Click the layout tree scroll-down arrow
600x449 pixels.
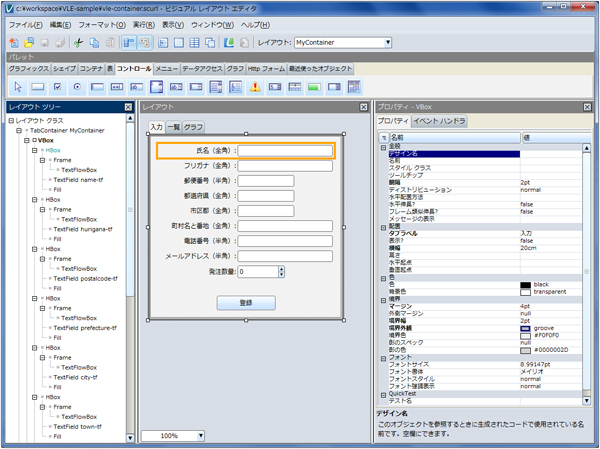coord(130,438)
